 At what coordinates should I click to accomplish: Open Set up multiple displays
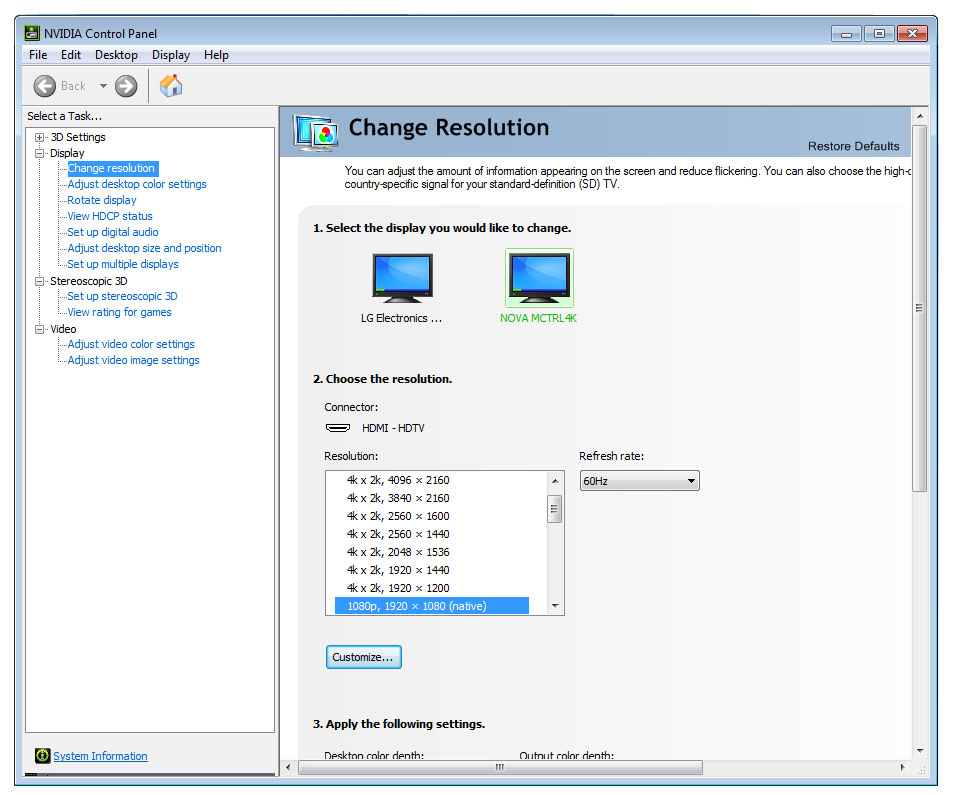(123, 264)
